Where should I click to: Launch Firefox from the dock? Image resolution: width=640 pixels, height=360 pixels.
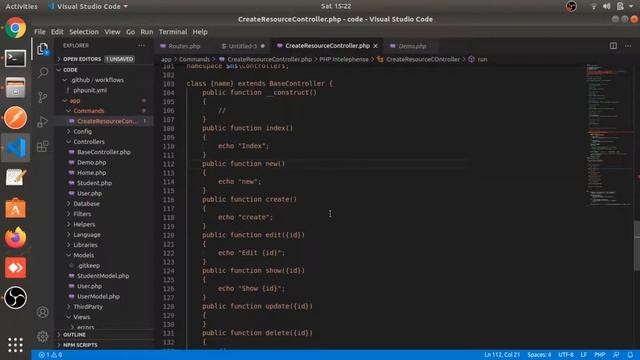coord(16,238)
